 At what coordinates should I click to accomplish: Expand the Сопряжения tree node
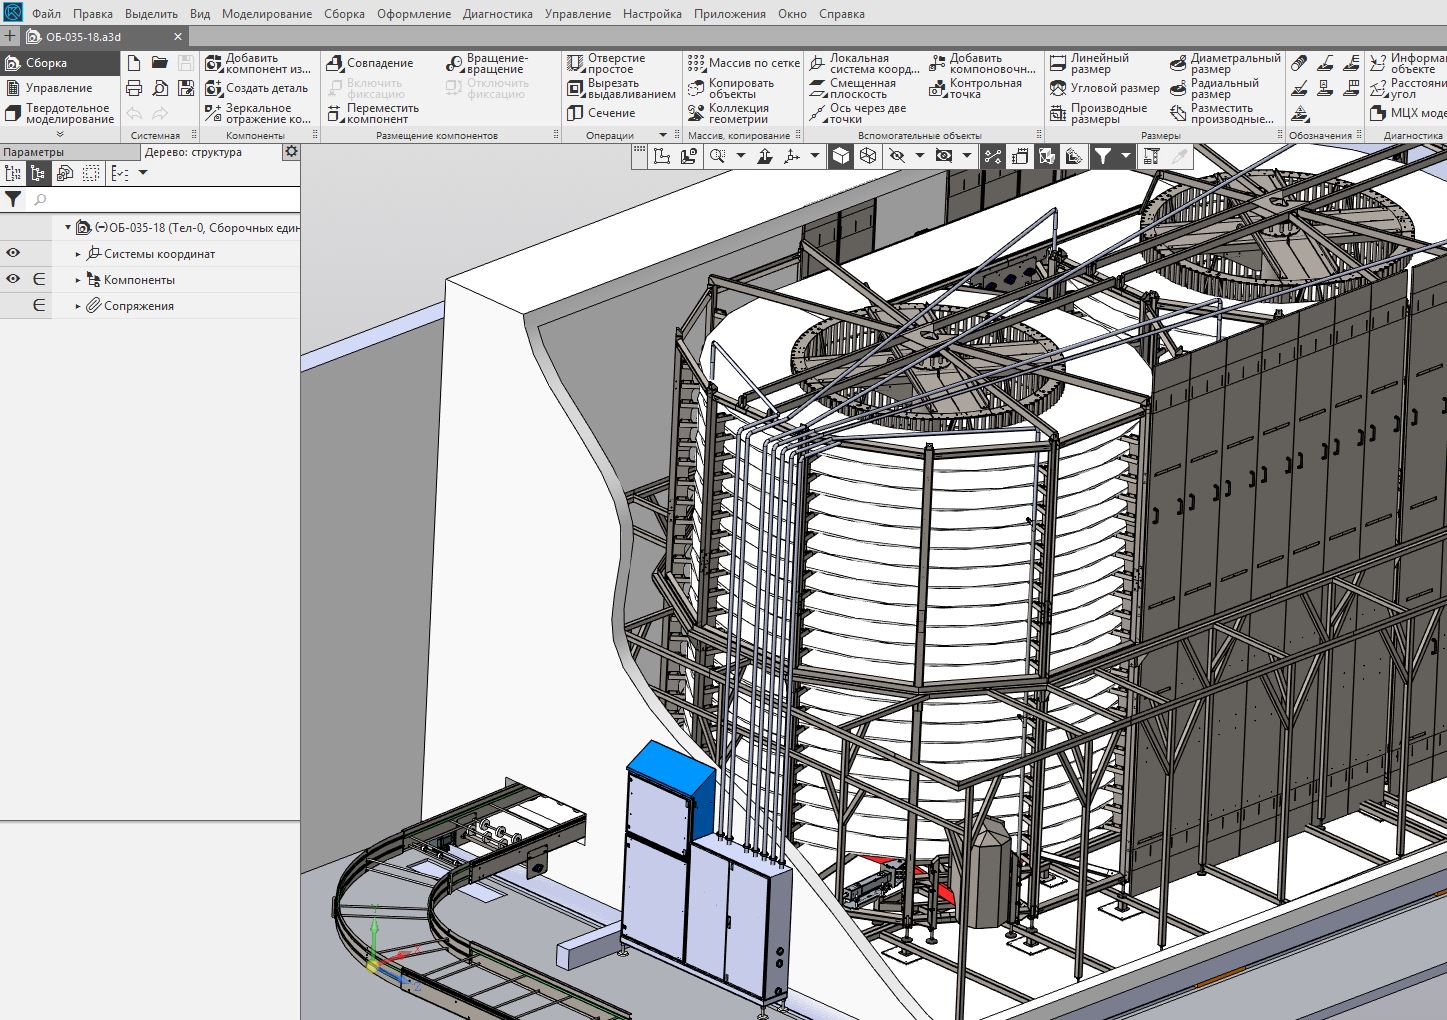(x=78, y=306)
